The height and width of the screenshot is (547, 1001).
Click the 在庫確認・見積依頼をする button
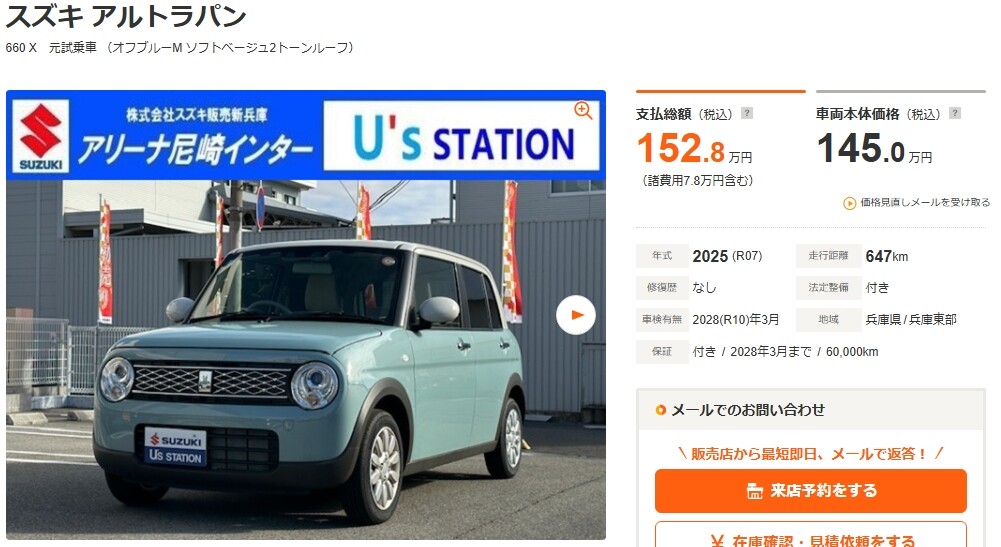tap(811, 535)
